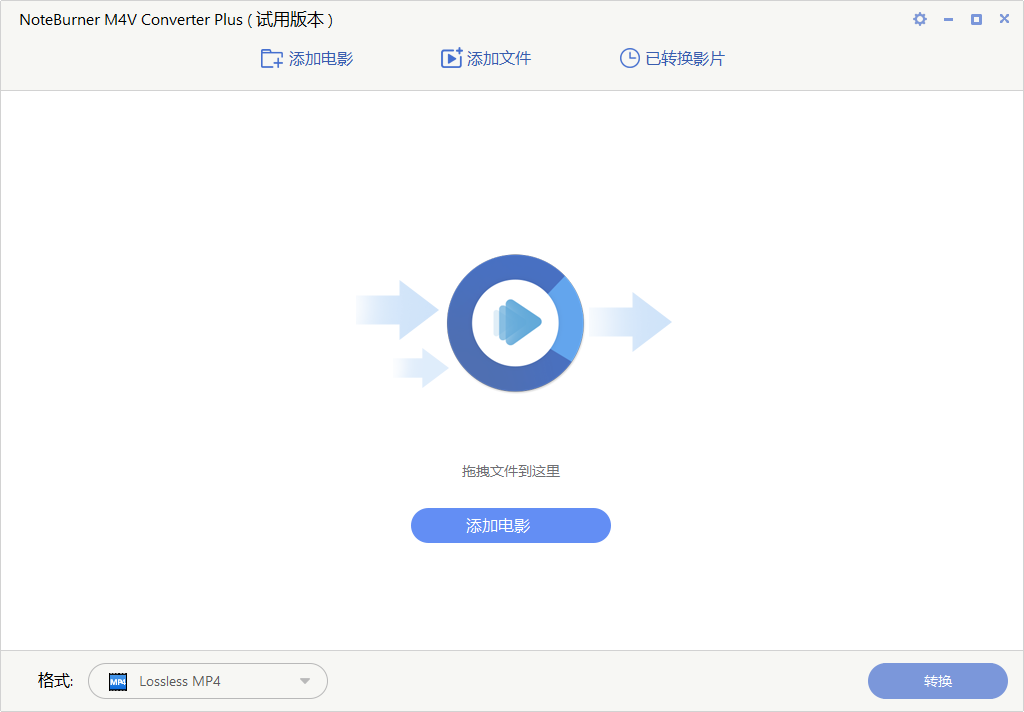Viewport: 1024px width, 712px height.
Task: Click the central play-ring logo graphic
Action: [515, 323]
